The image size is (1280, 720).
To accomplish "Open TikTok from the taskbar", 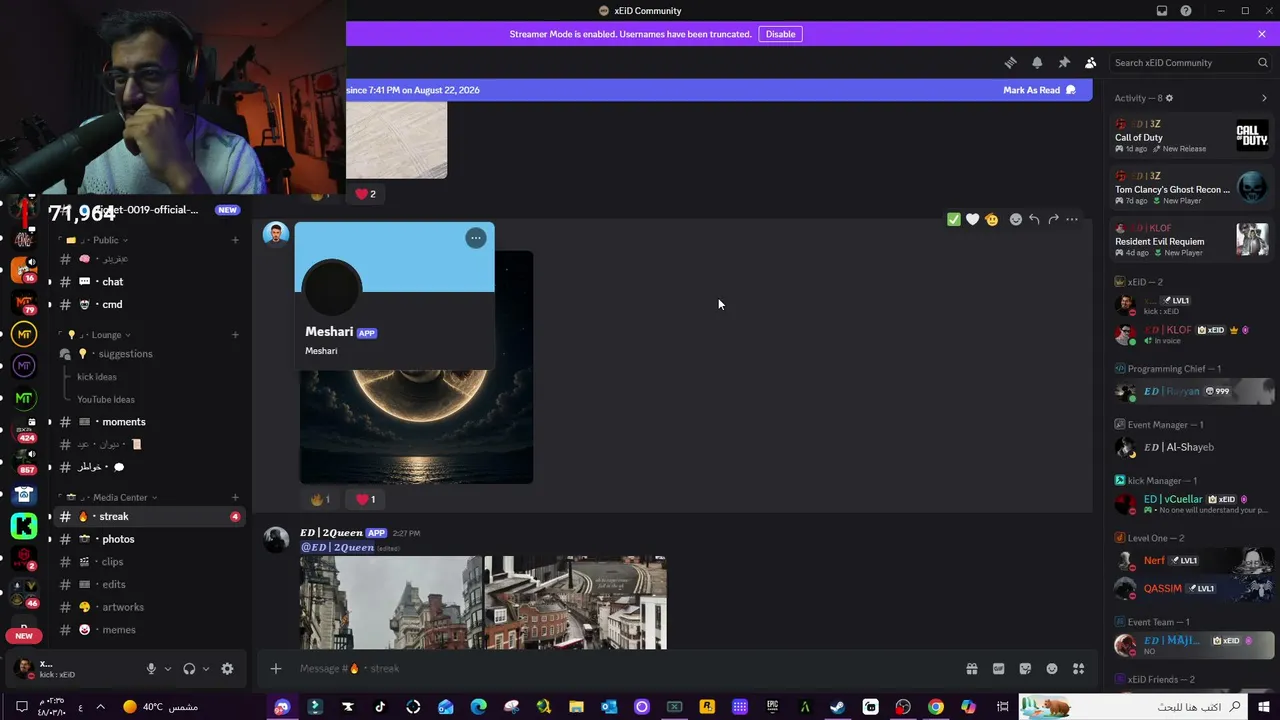I will pos(380,707).
